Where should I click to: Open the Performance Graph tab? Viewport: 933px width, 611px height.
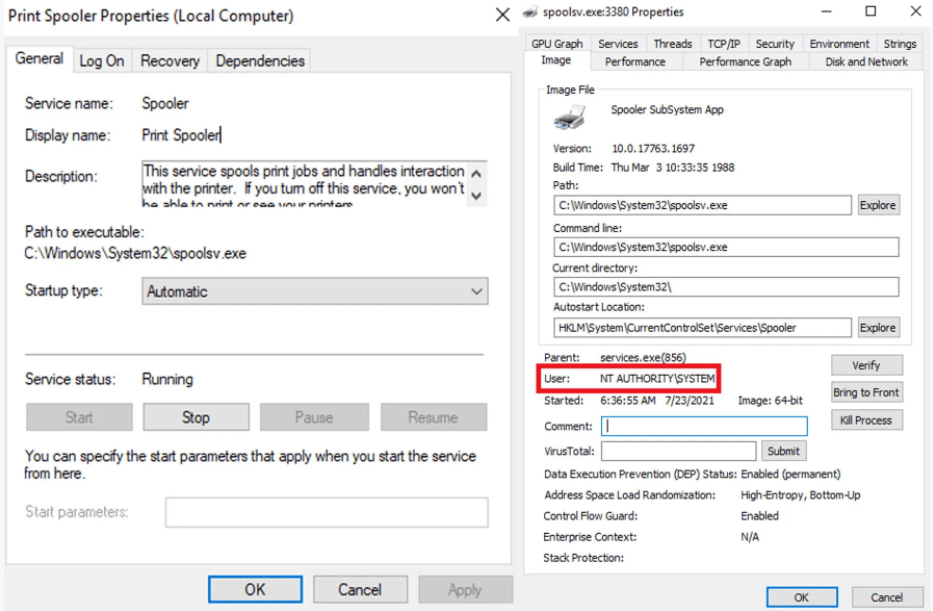(745, 62)
